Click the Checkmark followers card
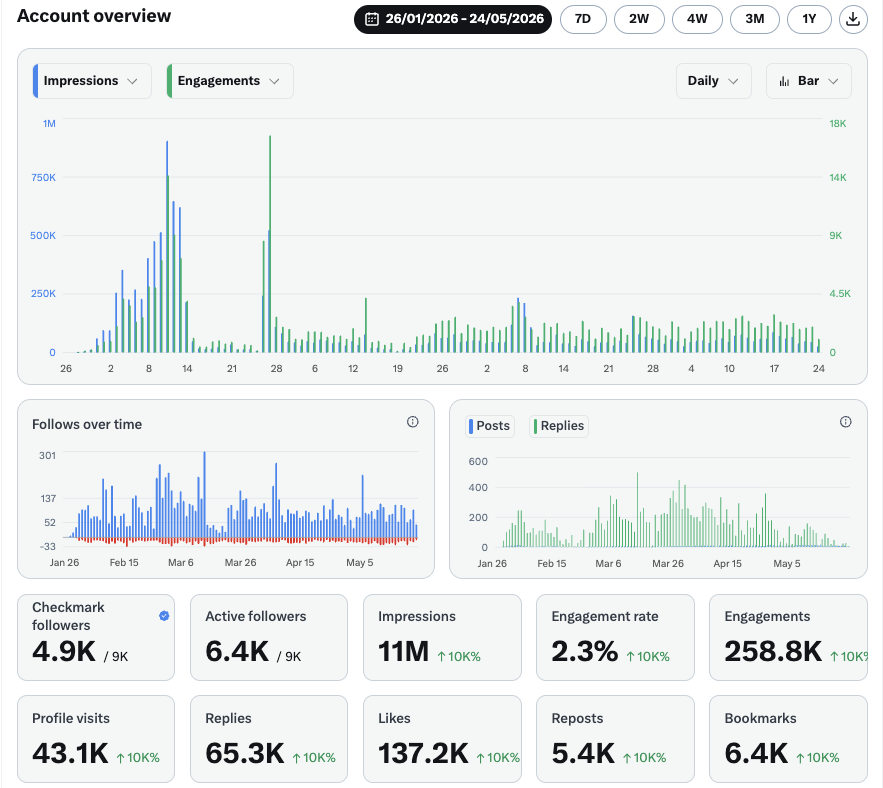The height and width of the screenshot is (788, 883). click(96, 637)
